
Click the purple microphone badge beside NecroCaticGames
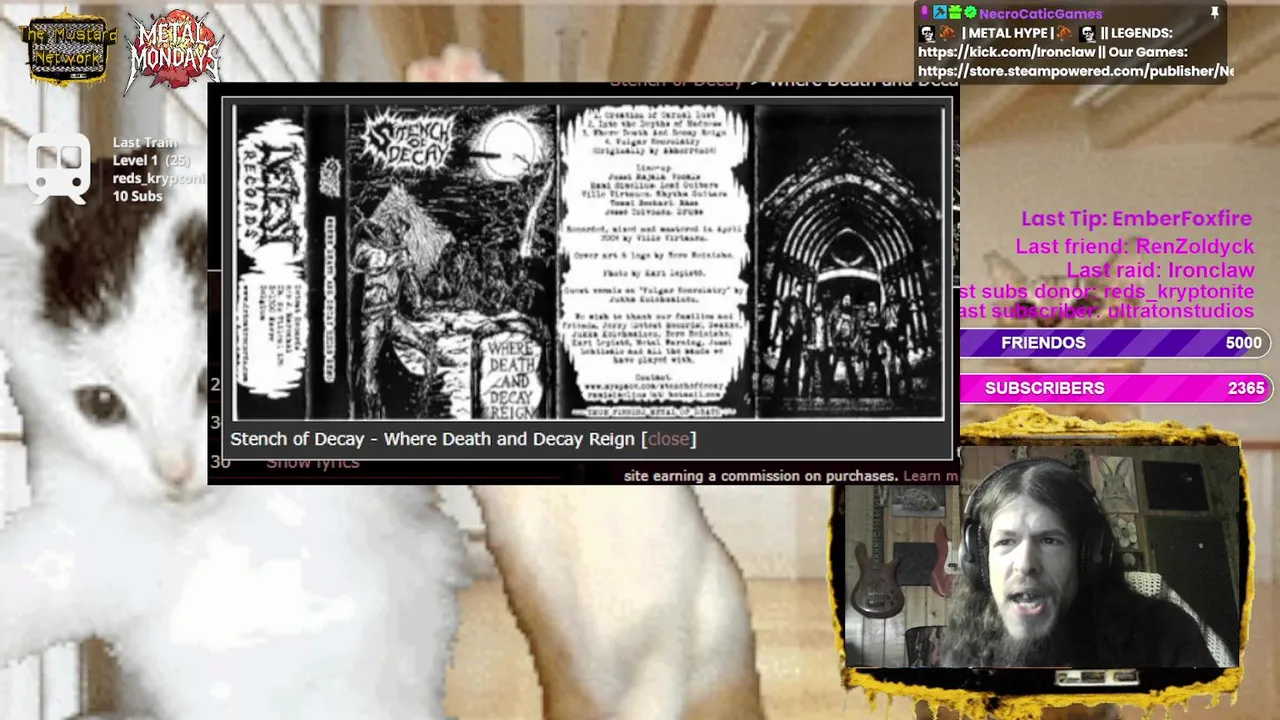[x=925, y=13]
